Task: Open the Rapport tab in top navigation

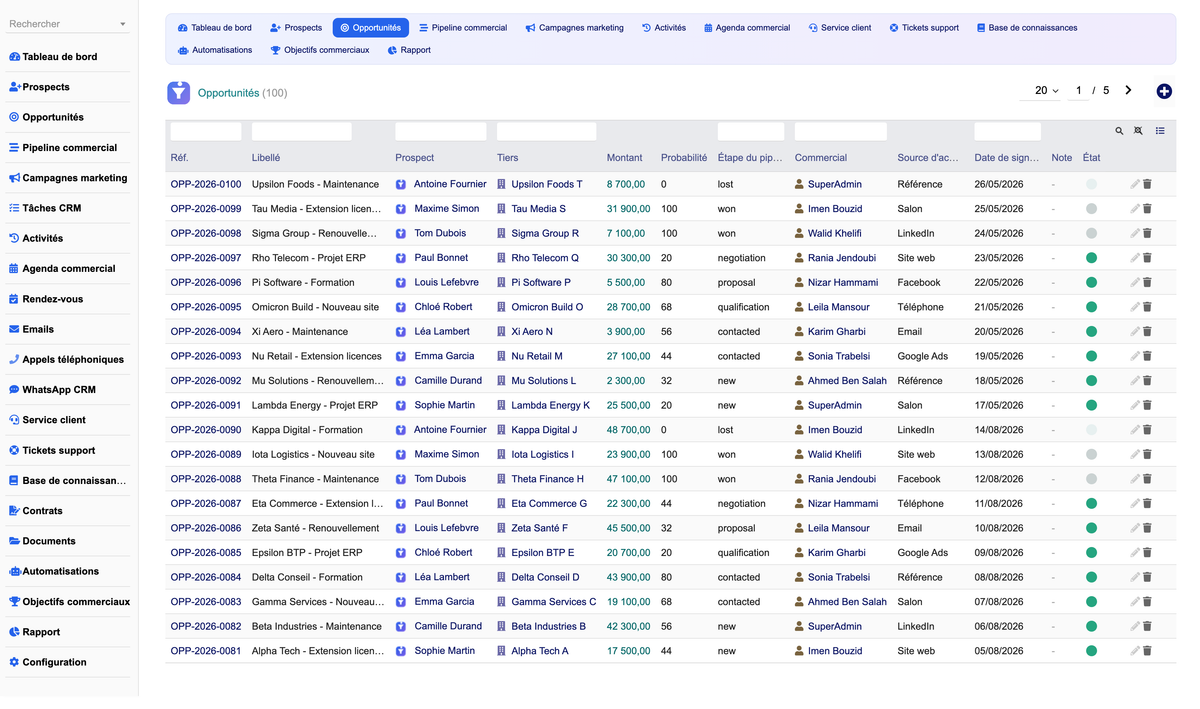Action: click(409, 50)
